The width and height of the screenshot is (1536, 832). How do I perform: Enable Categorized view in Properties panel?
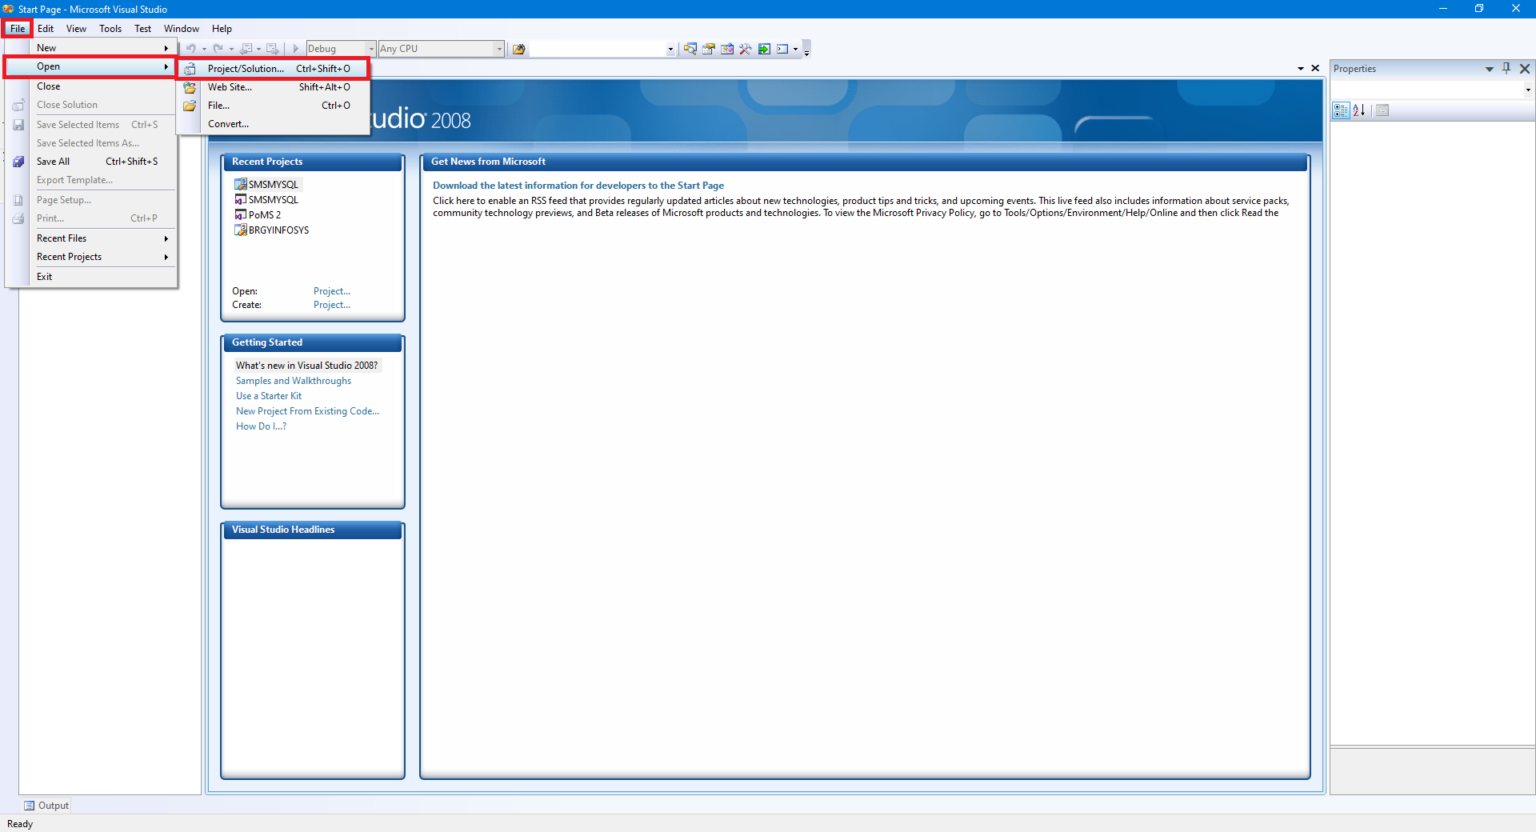pyautogui.click(x=1340, y=110)
